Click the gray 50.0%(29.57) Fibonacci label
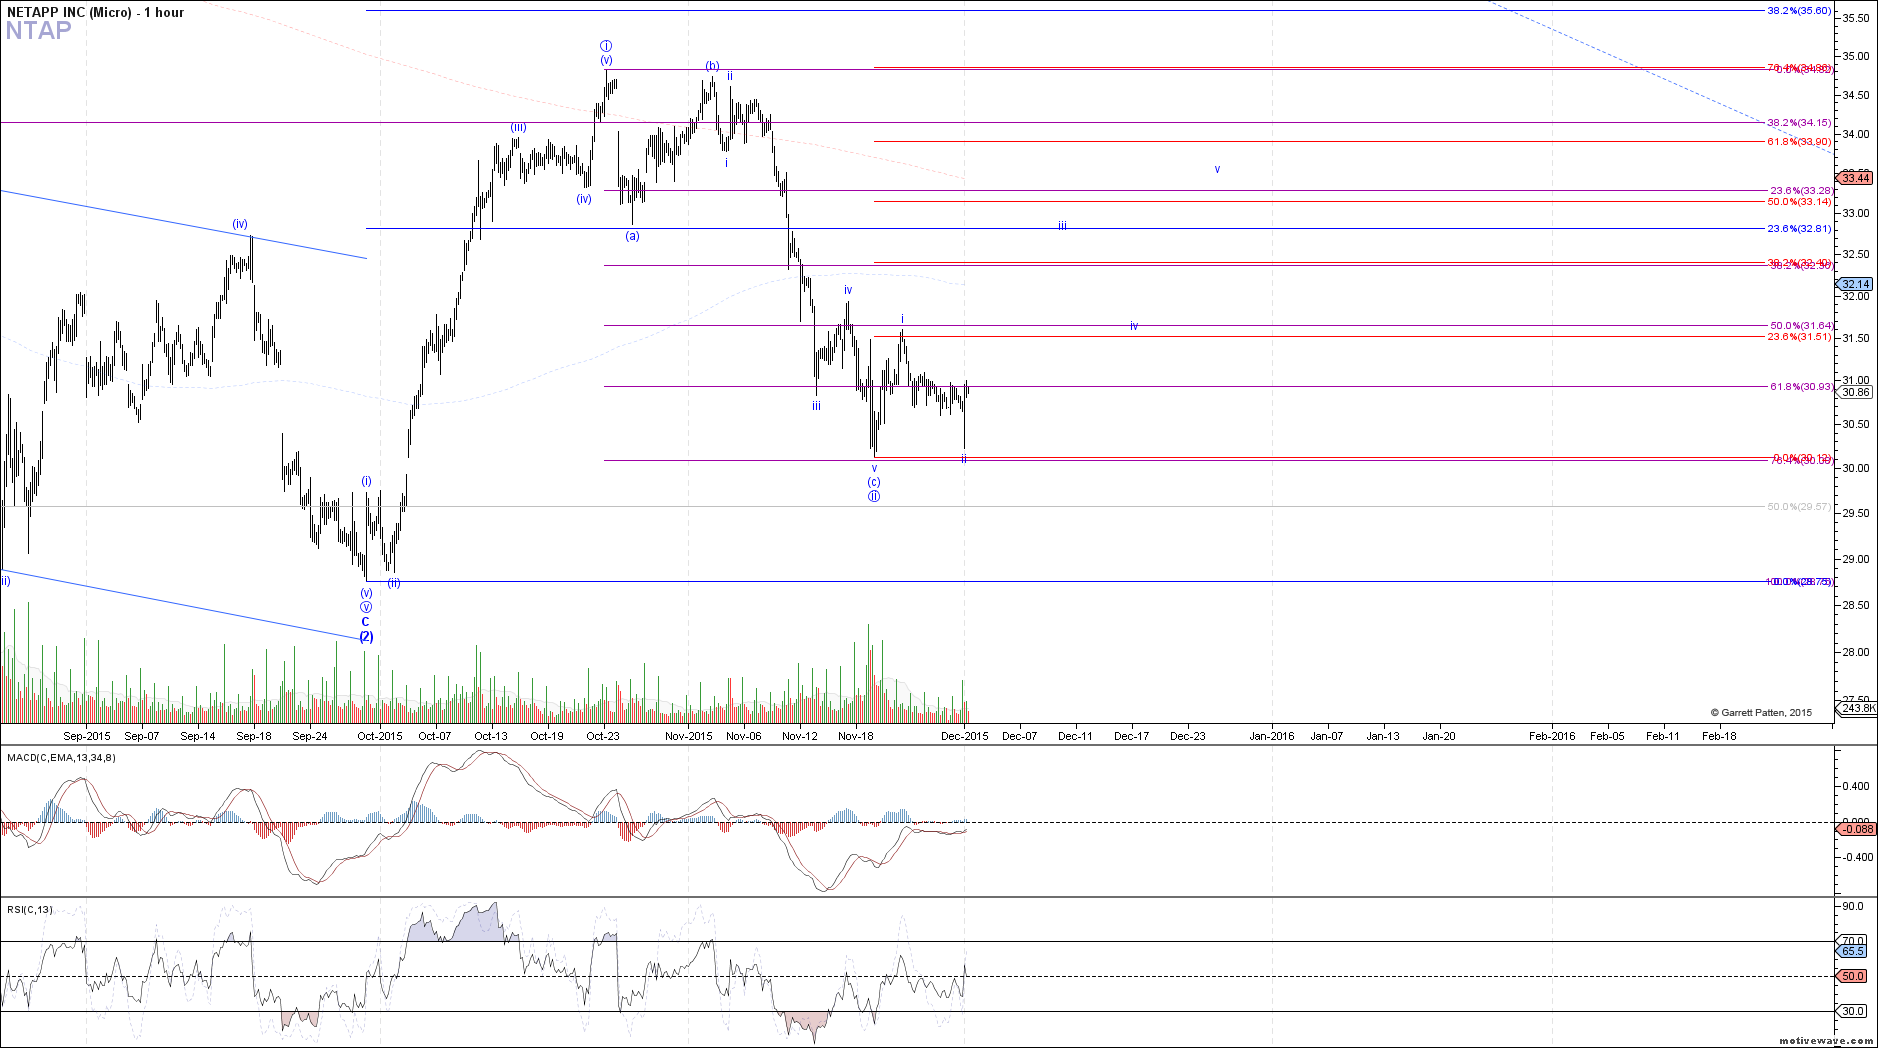Image resolution: width=1878 pixels, height=1048 pixels. 1799,506
